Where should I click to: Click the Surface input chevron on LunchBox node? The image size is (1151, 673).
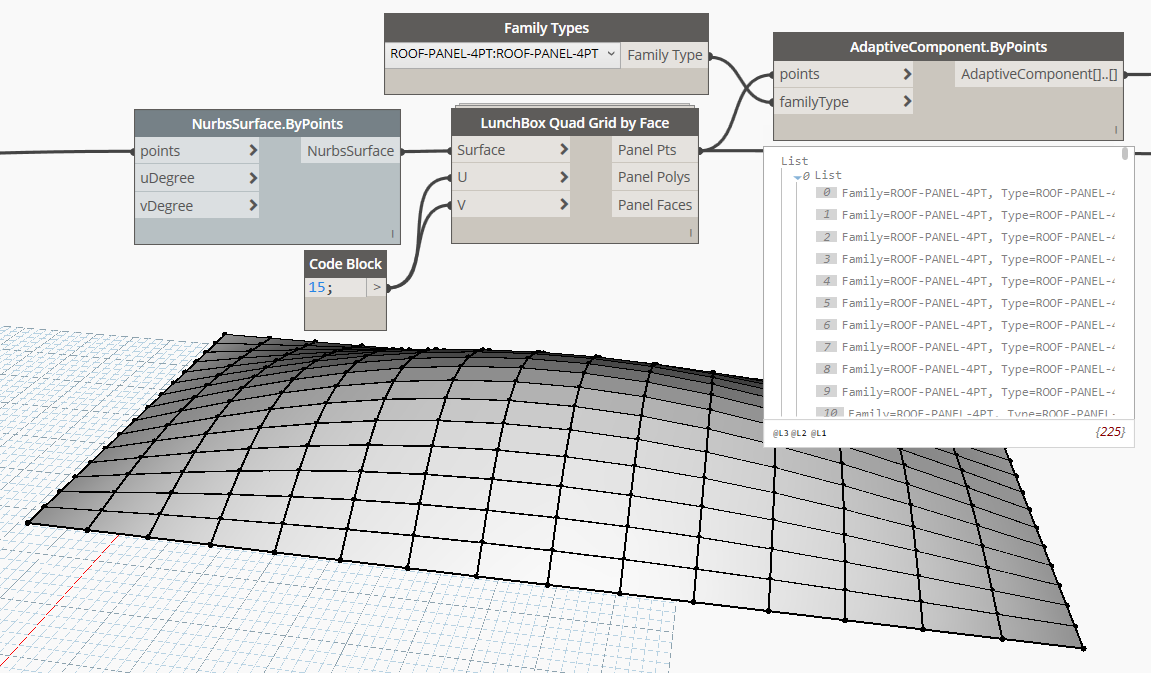tap(564, 150)
